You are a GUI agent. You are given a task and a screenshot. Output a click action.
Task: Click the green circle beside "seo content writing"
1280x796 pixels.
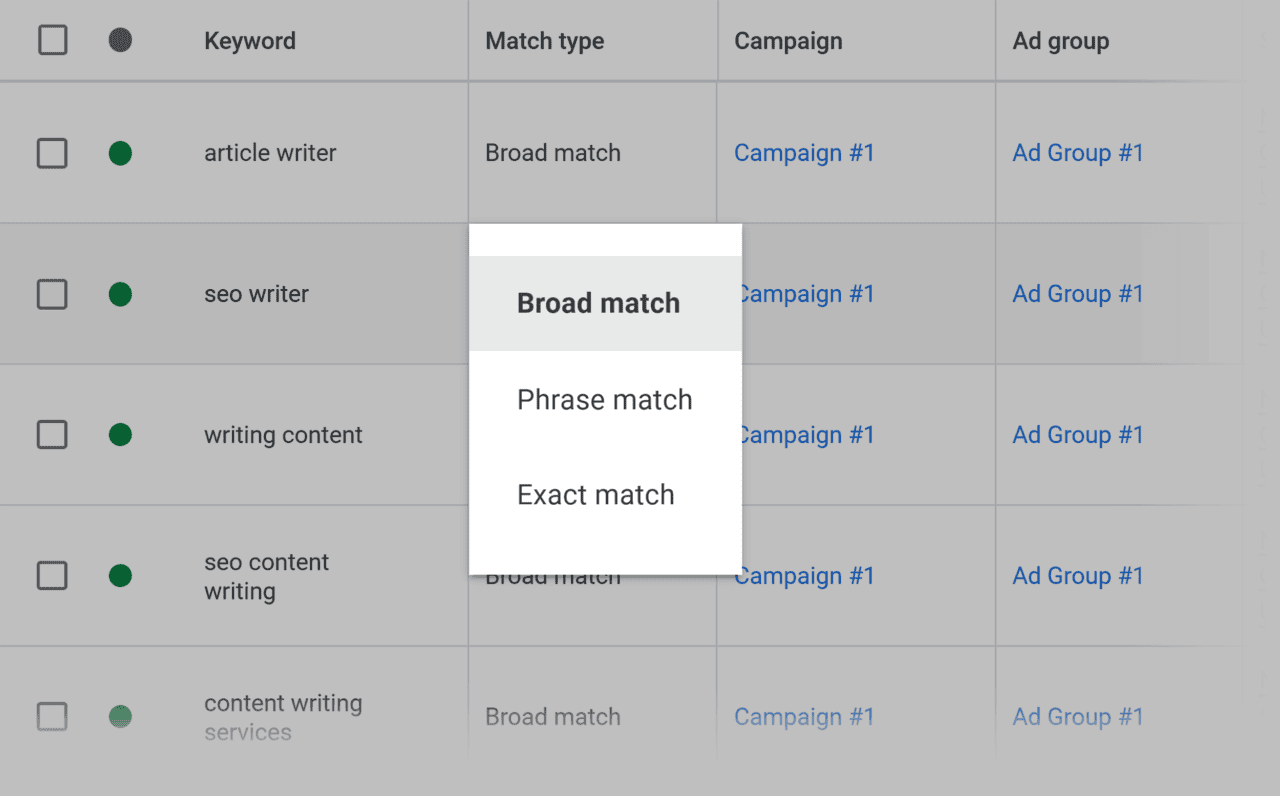coord(120,575)
